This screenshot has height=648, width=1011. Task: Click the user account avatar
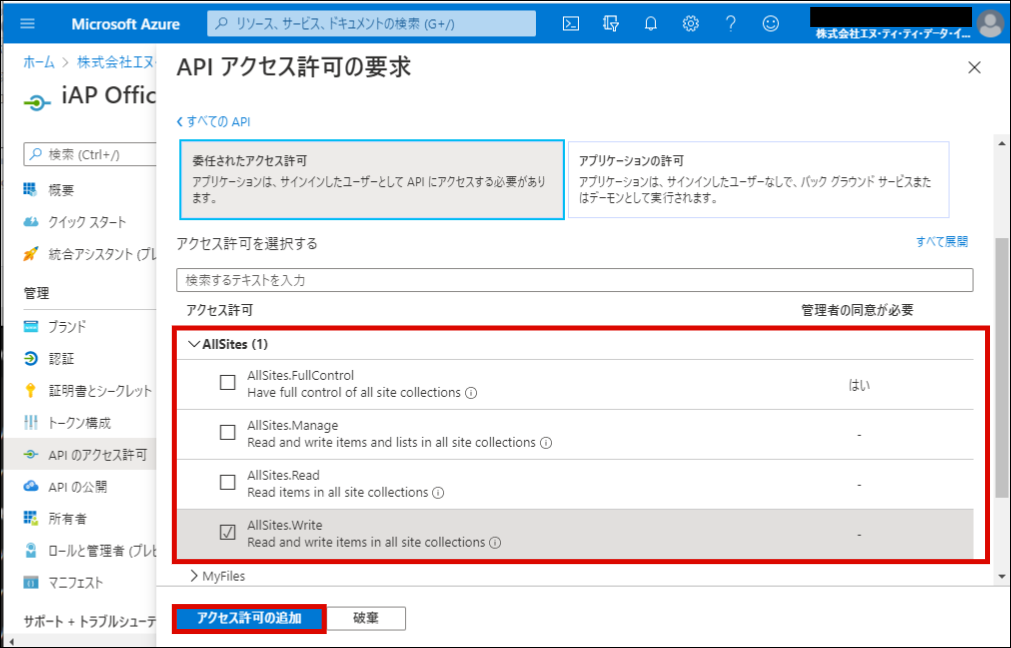990,24
